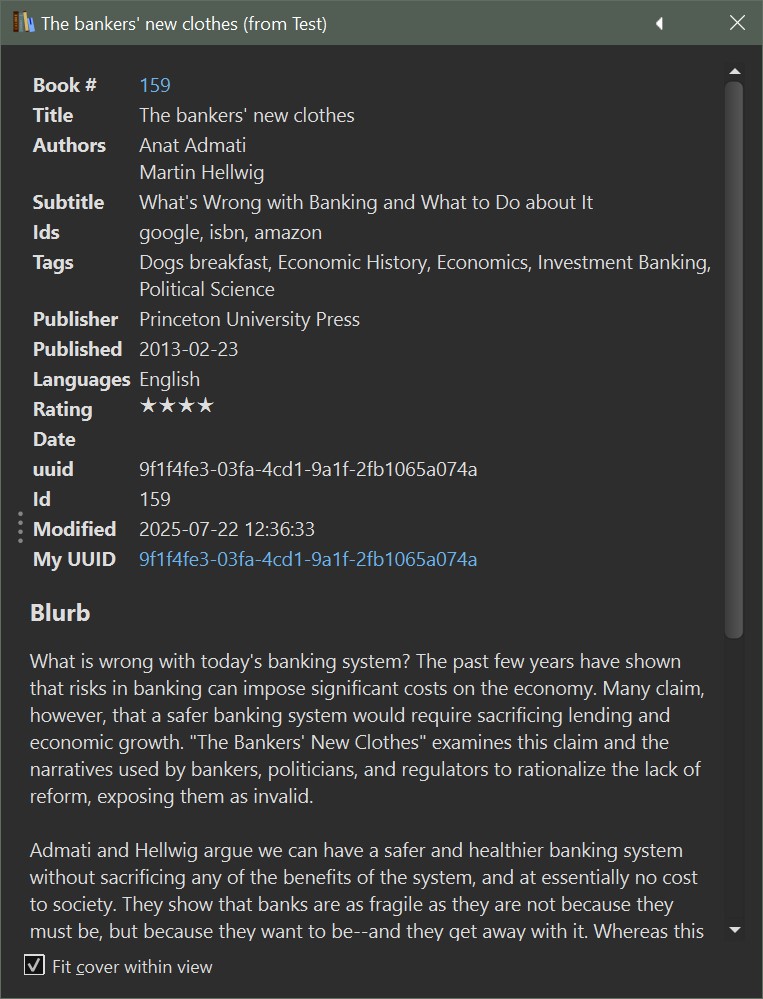Screen dimensions: 763x999
Task: Click author Anat Admati
Action: click(192, 145)
